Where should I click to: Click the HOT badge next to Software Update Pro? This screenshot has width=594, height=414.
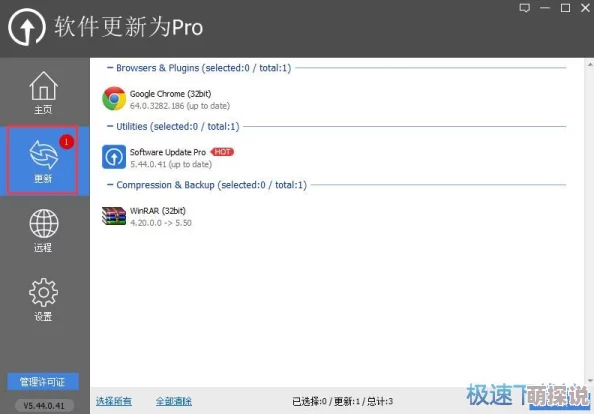click(222, 152)
